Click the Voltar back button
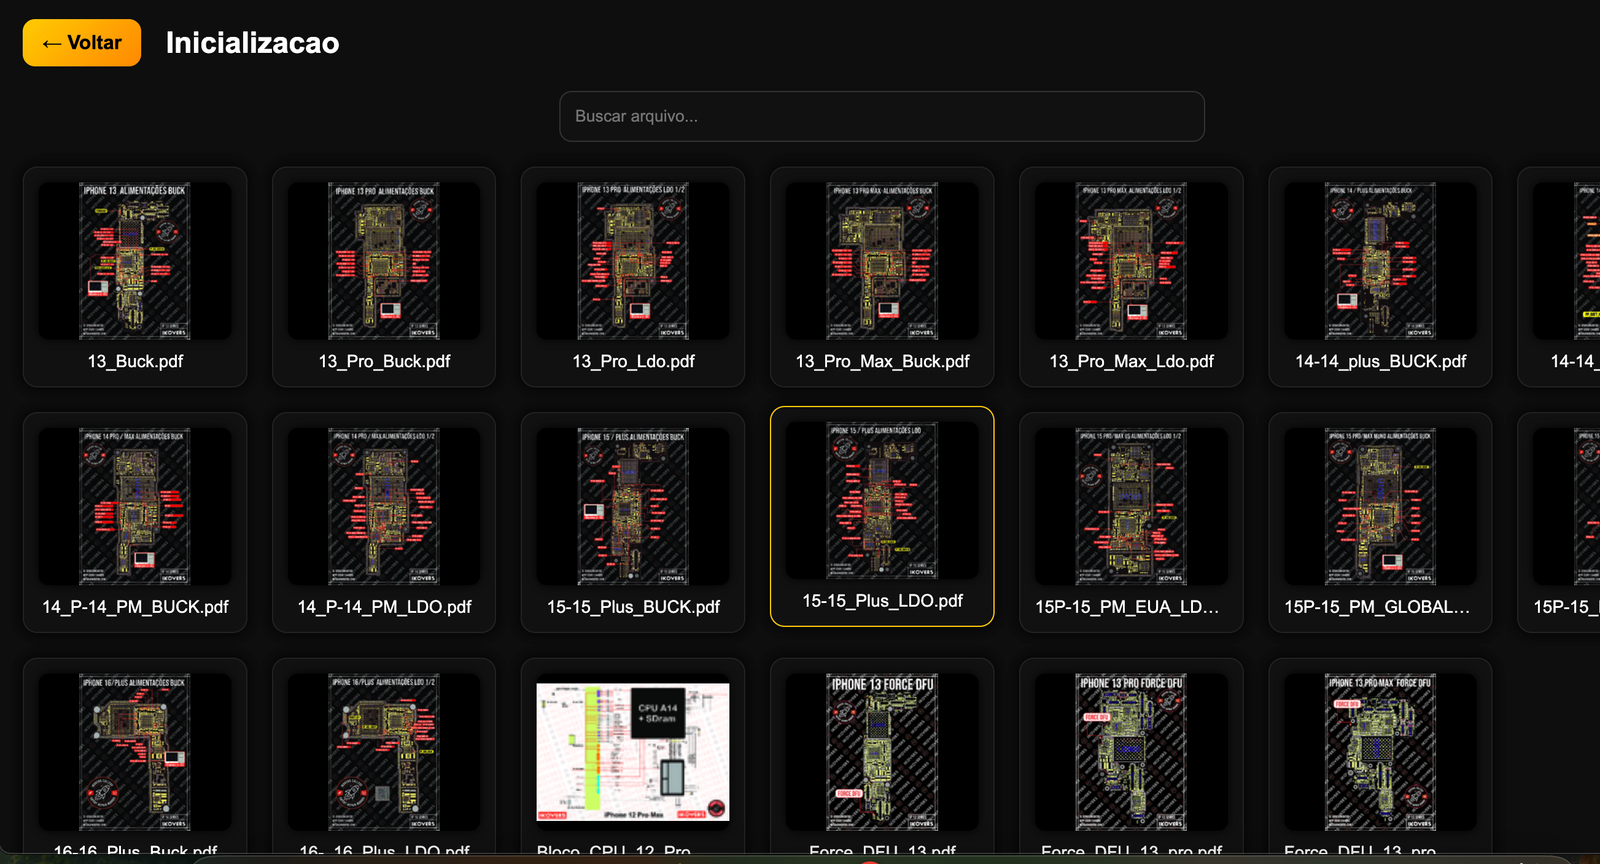The width and height of the screenshot is (1600, 864). click(82, 43)
